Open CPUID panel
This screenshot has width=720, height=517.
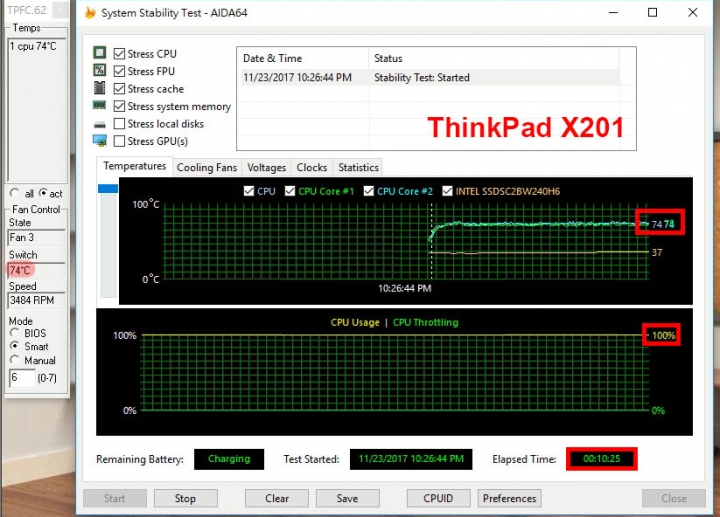click(438, 498)
